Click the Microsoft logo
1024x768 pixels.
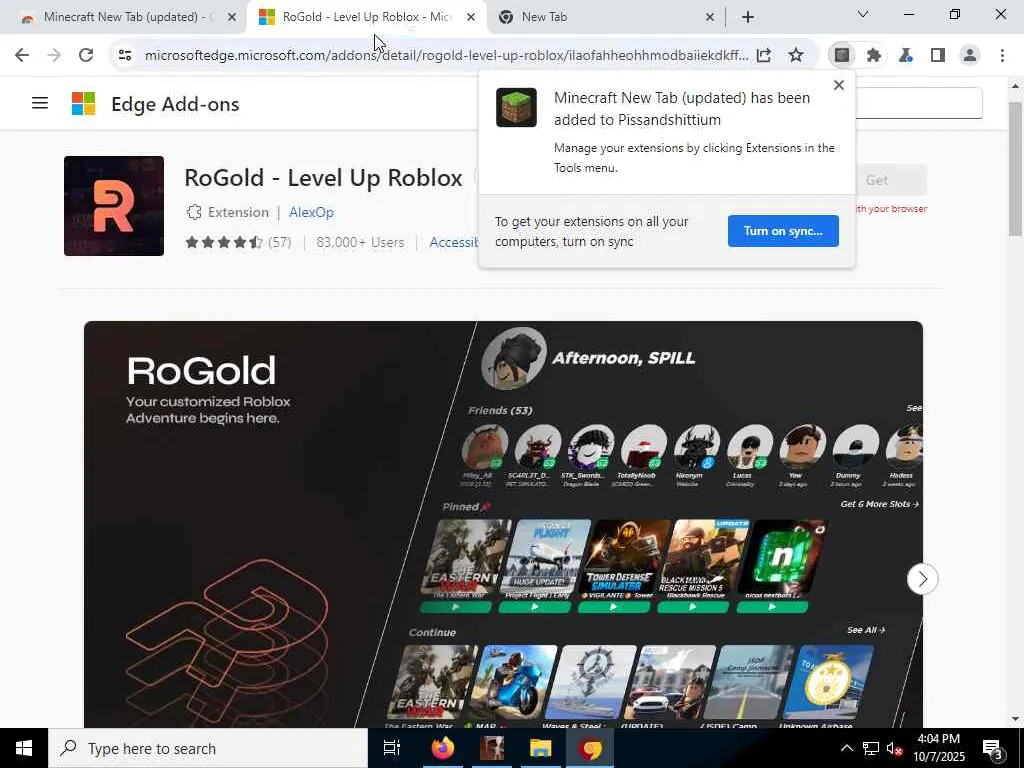84,104
